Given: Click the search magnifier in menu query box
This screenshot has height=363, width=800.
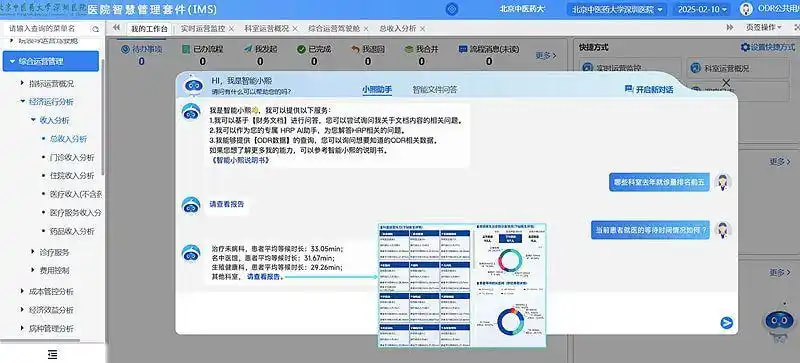Looking at the screenshot, I should pyautogui.click(x=95, y=29).
